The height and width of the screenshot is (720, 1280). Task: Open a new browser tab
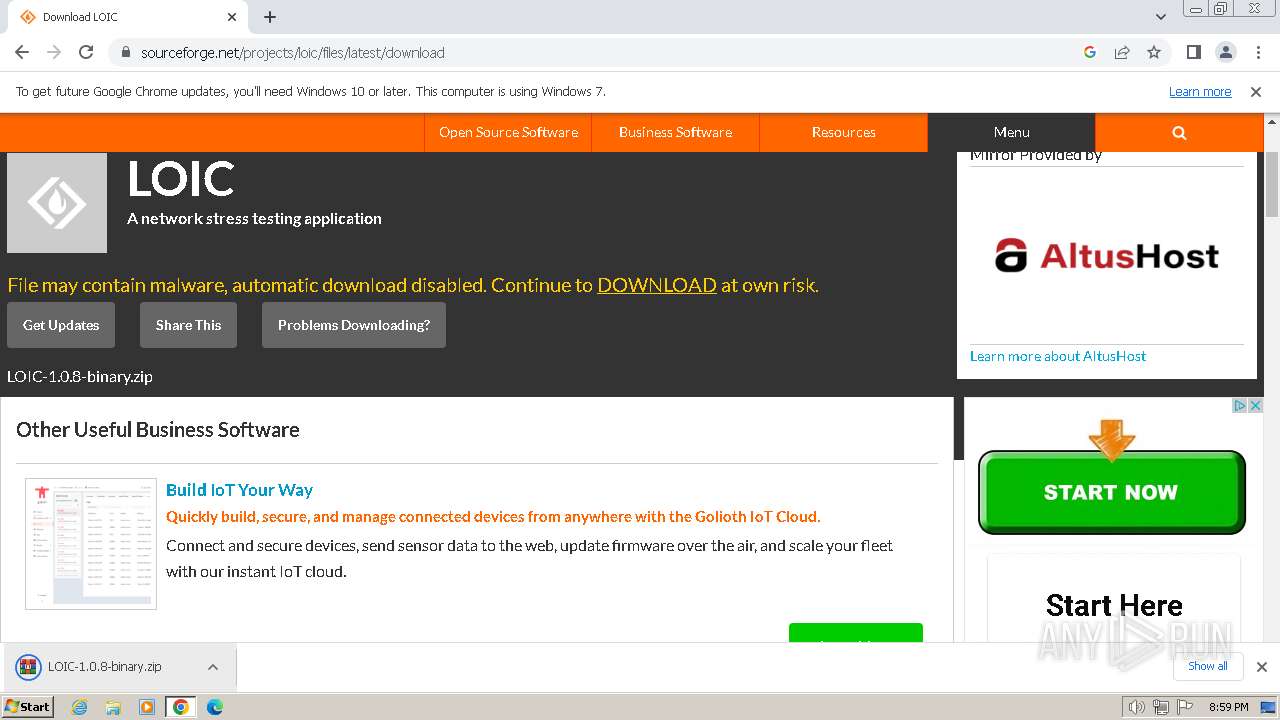click(x=270, y=17)
